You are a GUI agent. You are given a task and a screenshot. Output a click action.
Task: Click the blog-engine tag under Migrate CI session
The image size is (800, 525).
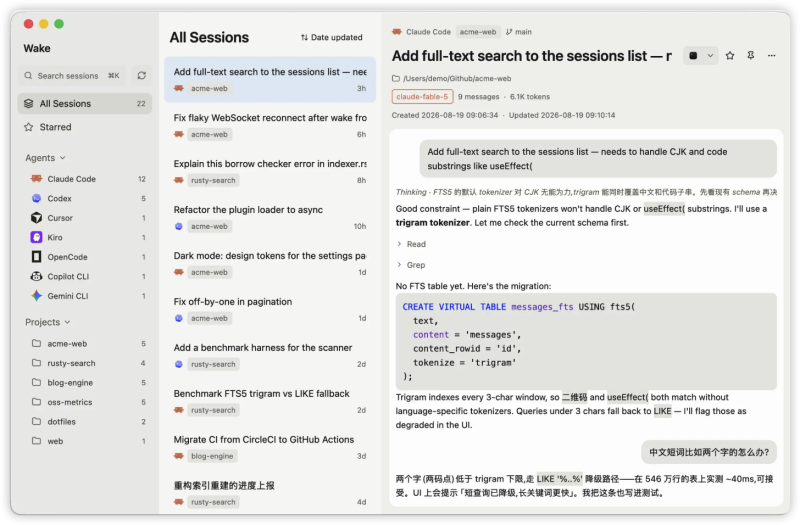[x=212, y=456]
